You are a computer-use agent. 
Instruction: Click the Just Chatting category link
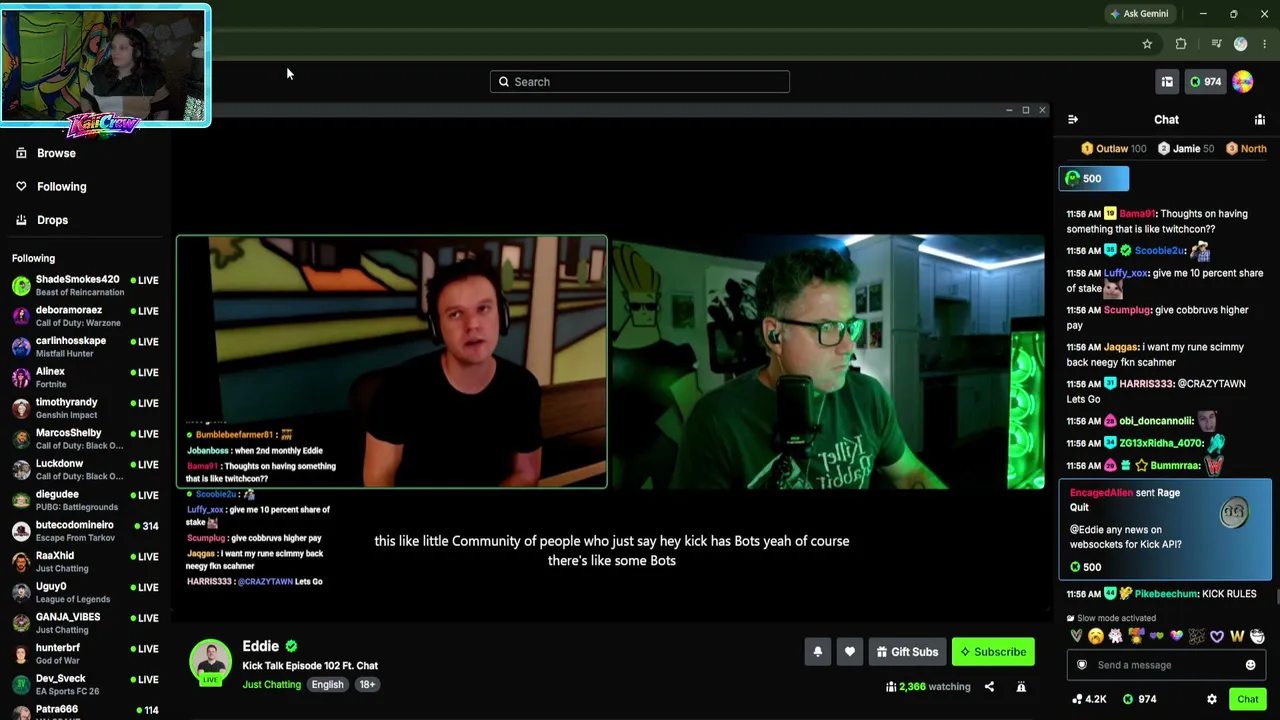pos(271,685)
